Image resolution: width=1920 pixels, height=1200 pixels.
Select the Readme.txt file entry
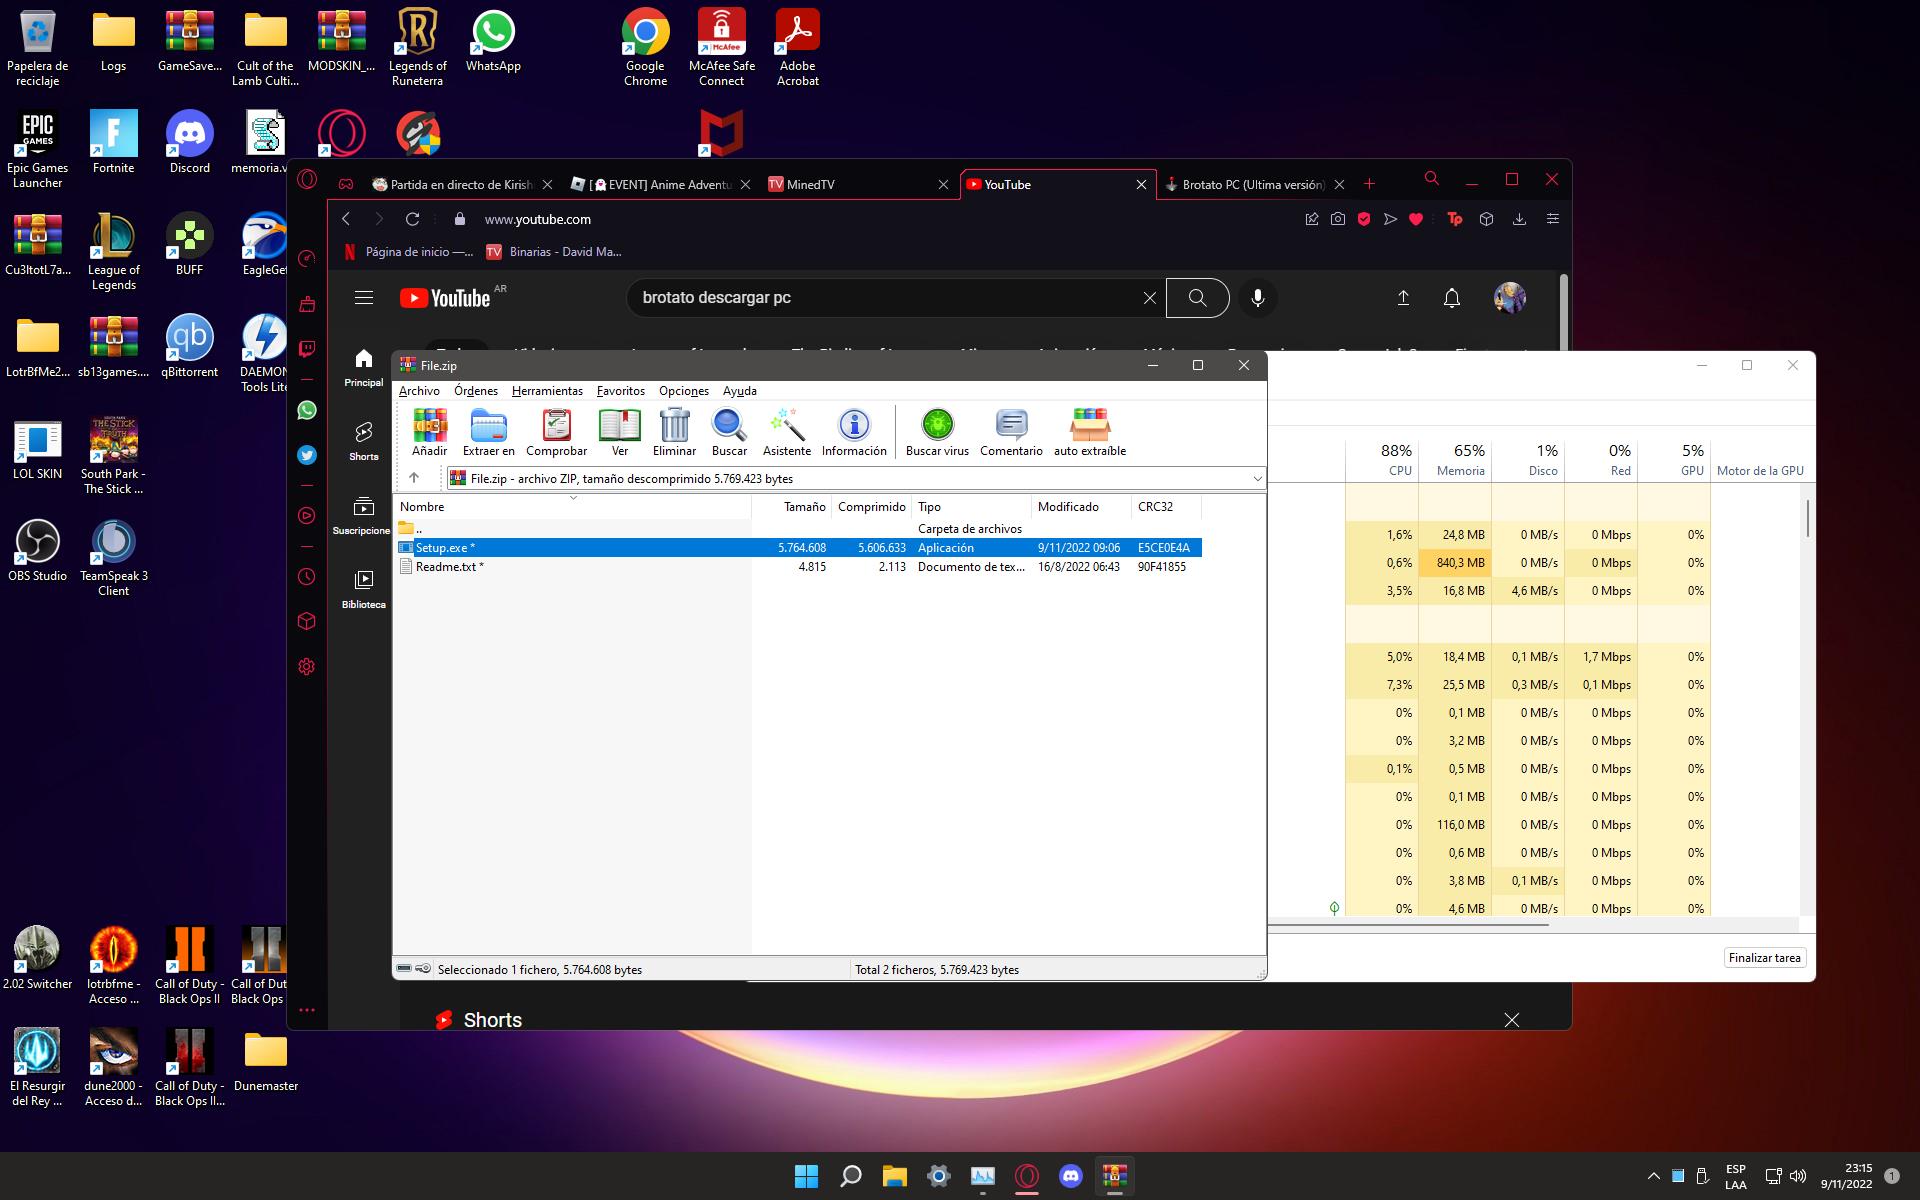point(449,567)
